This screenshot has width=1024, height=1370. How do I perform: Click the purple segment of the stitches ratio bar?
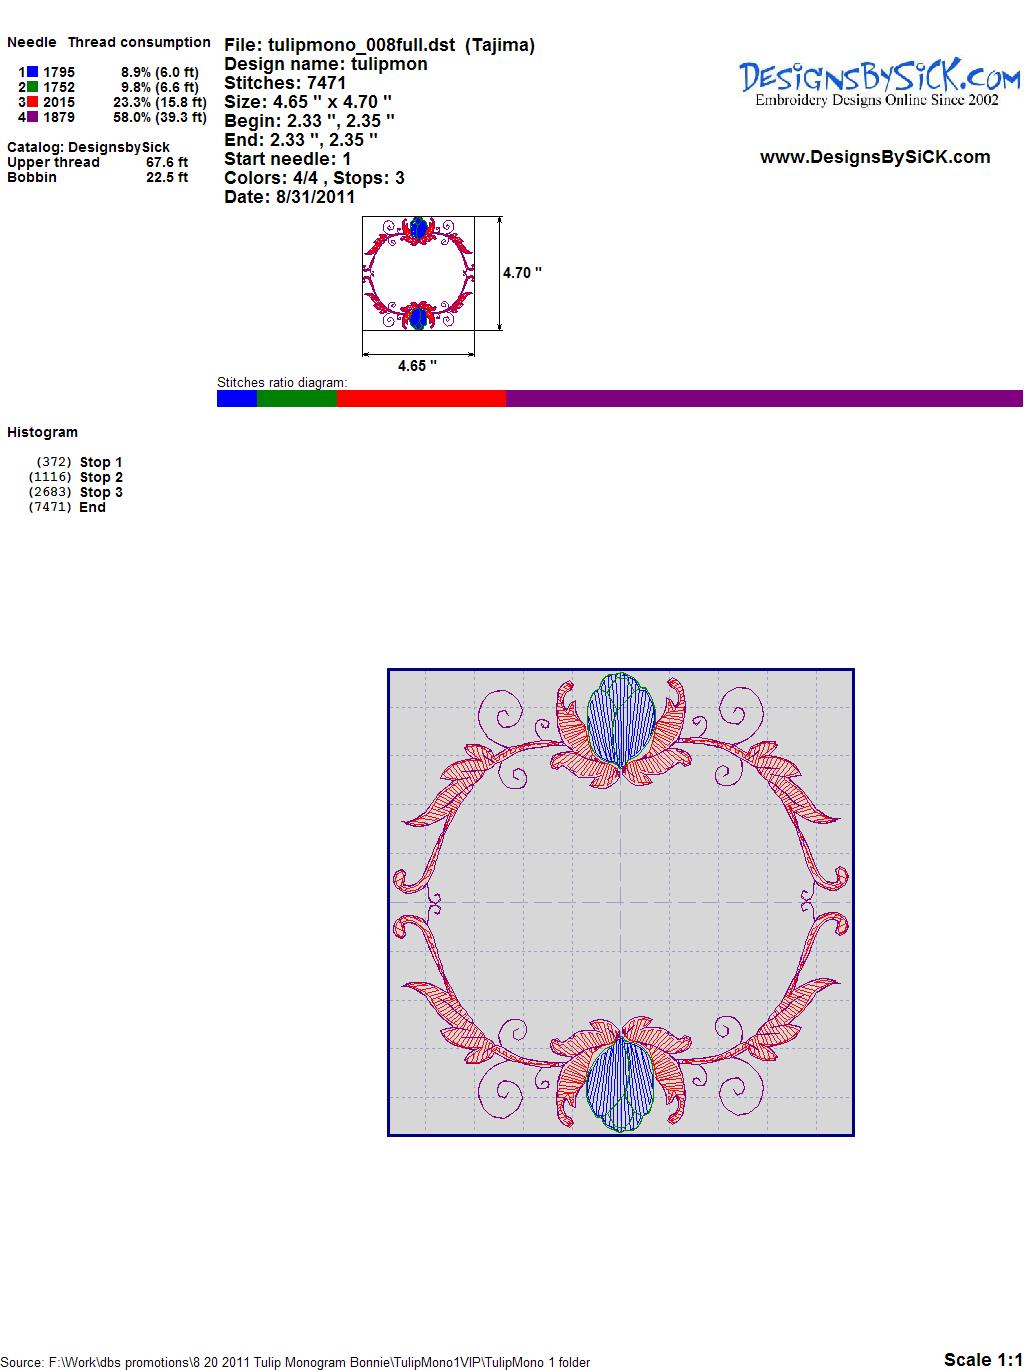[764, 399]
